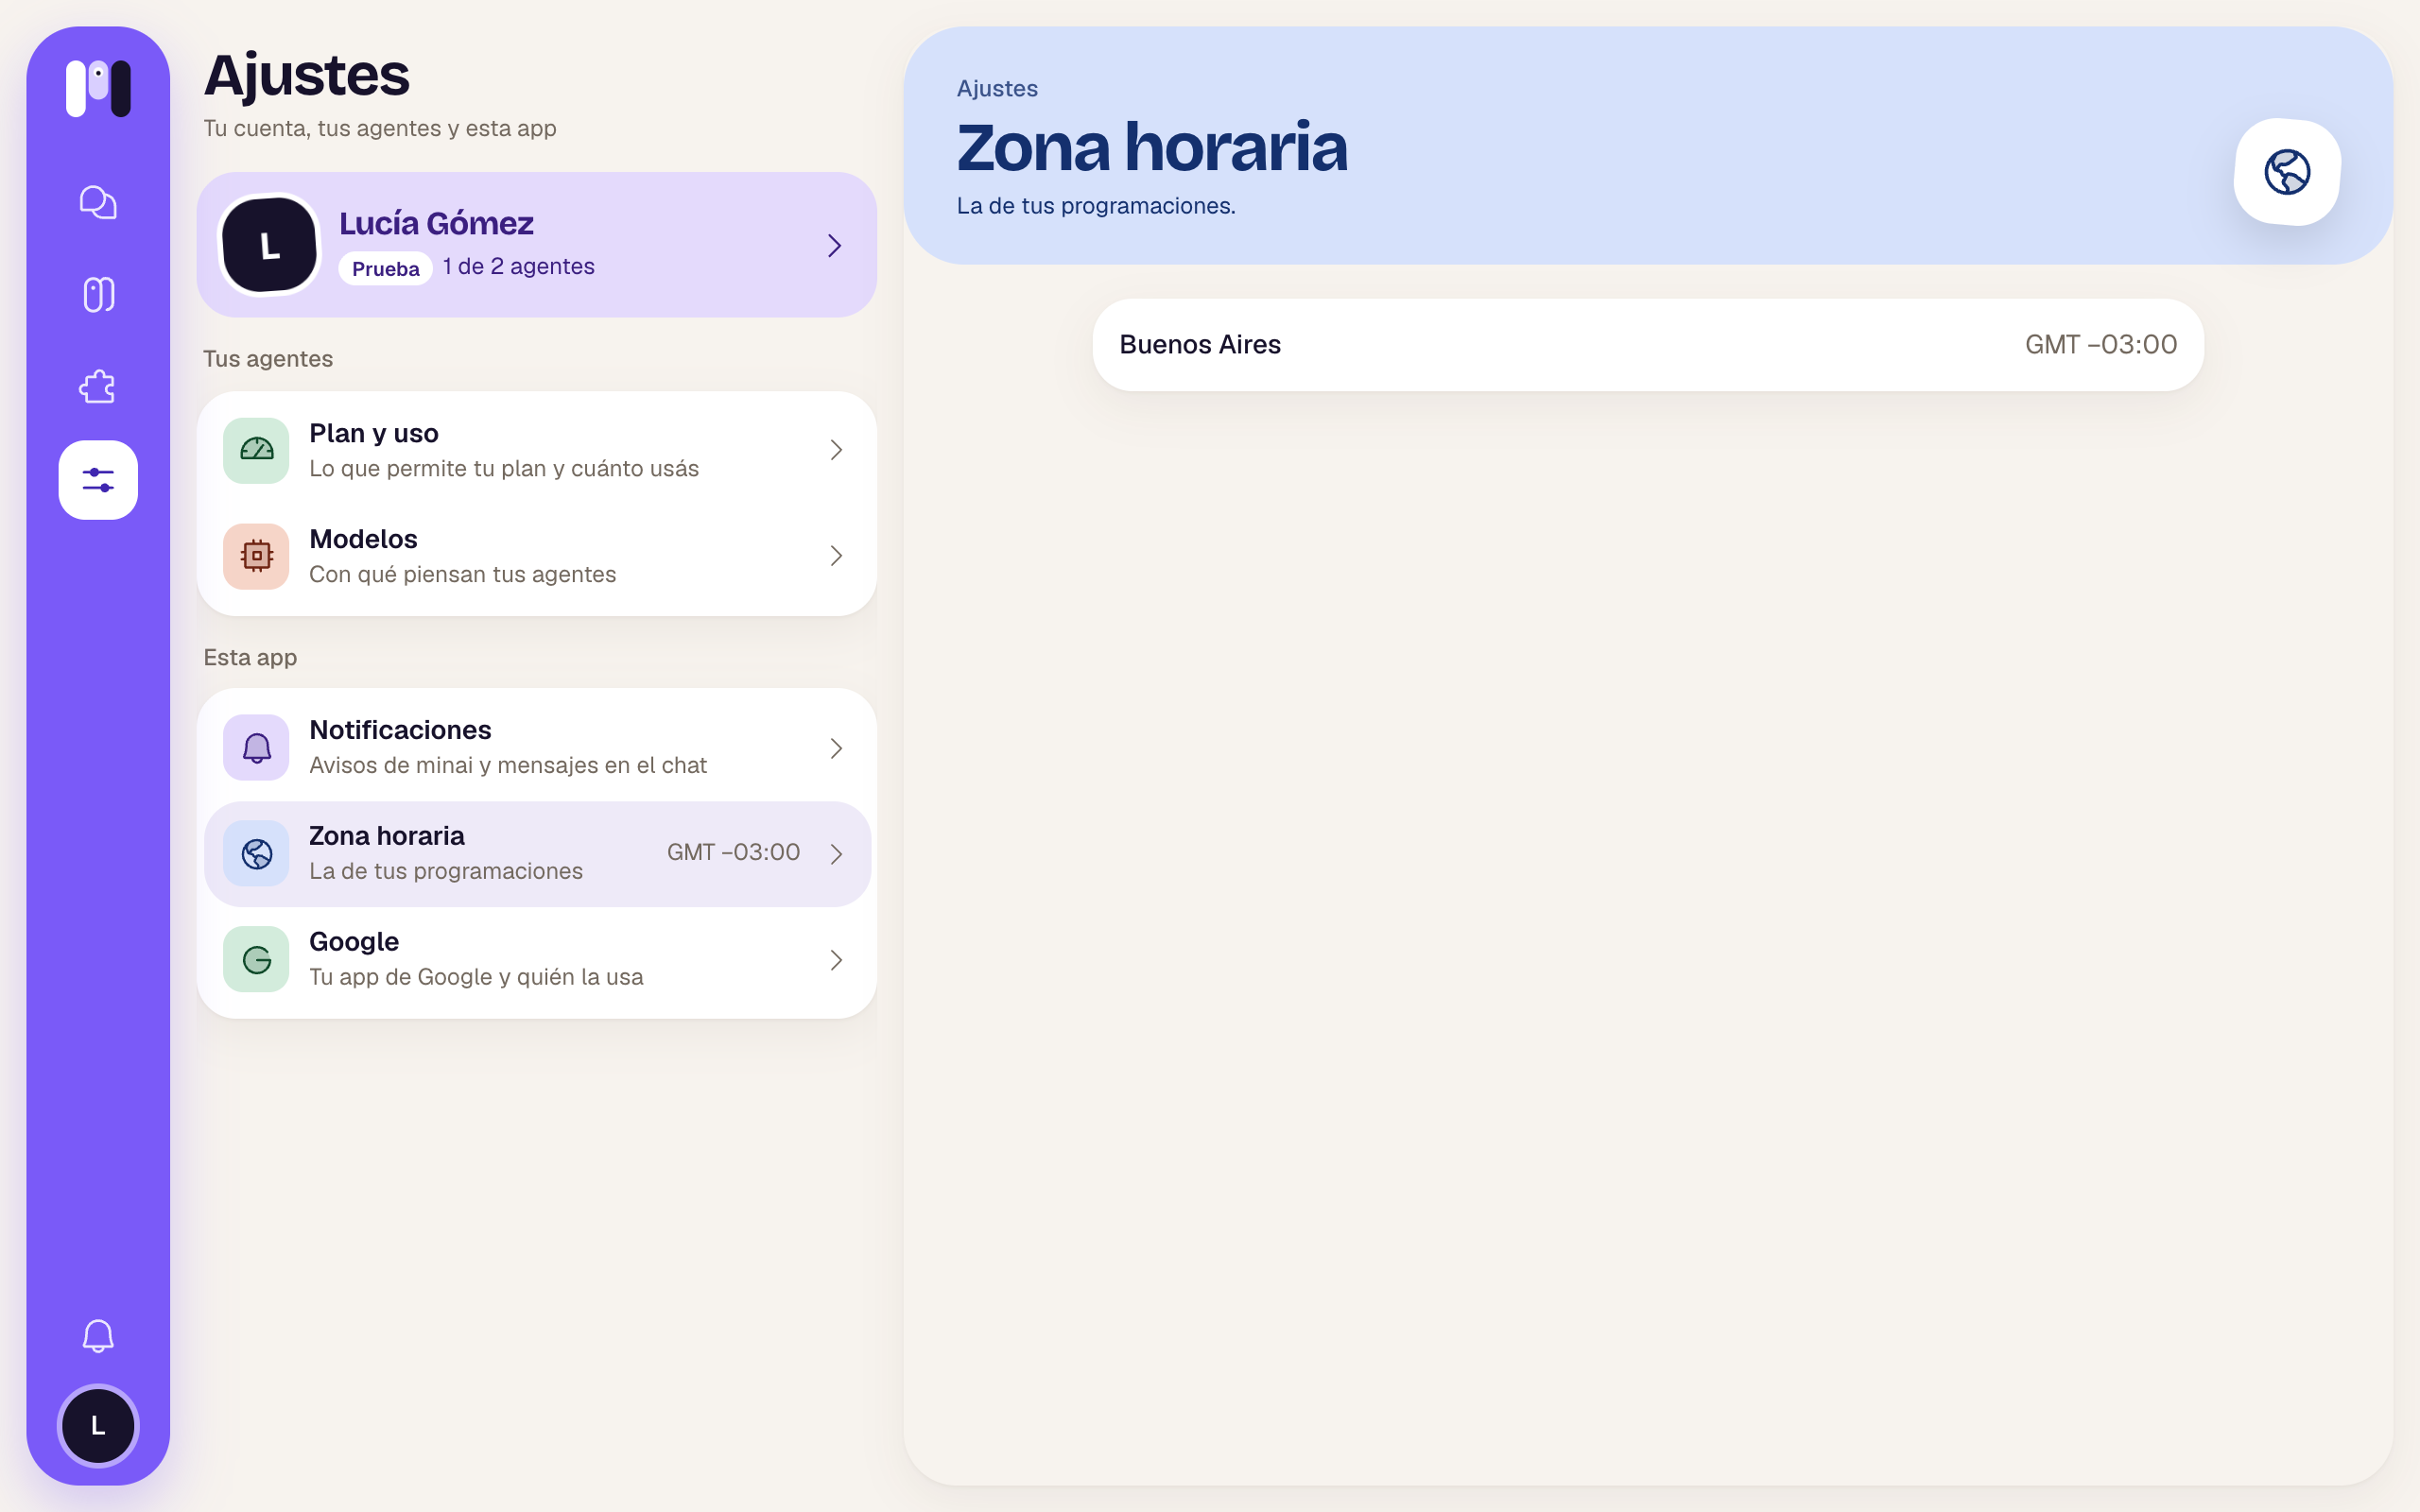Click the La de tus programaciones. header subtitle
2420x1512 pixels.
[x=1096, y=205]
